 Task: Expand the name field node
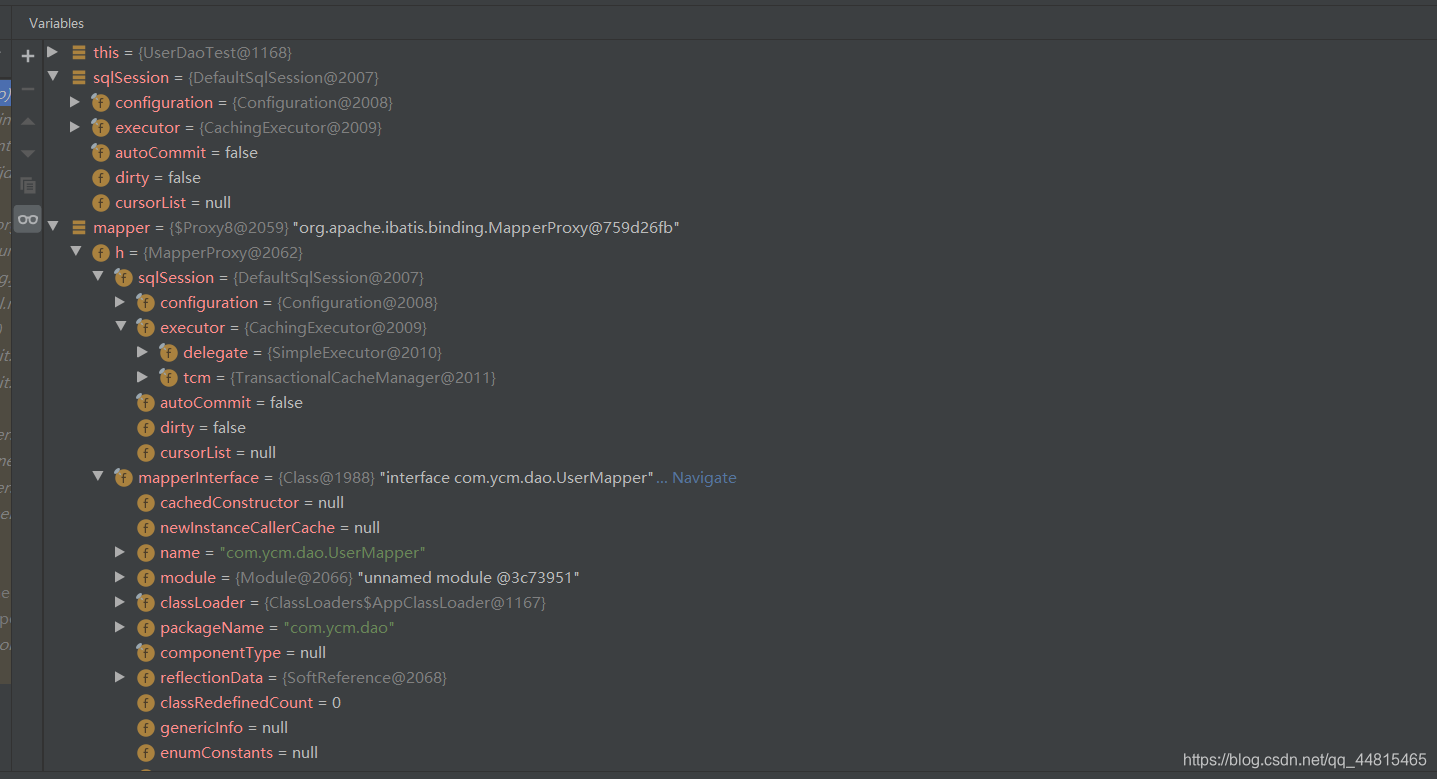point(120,552)
